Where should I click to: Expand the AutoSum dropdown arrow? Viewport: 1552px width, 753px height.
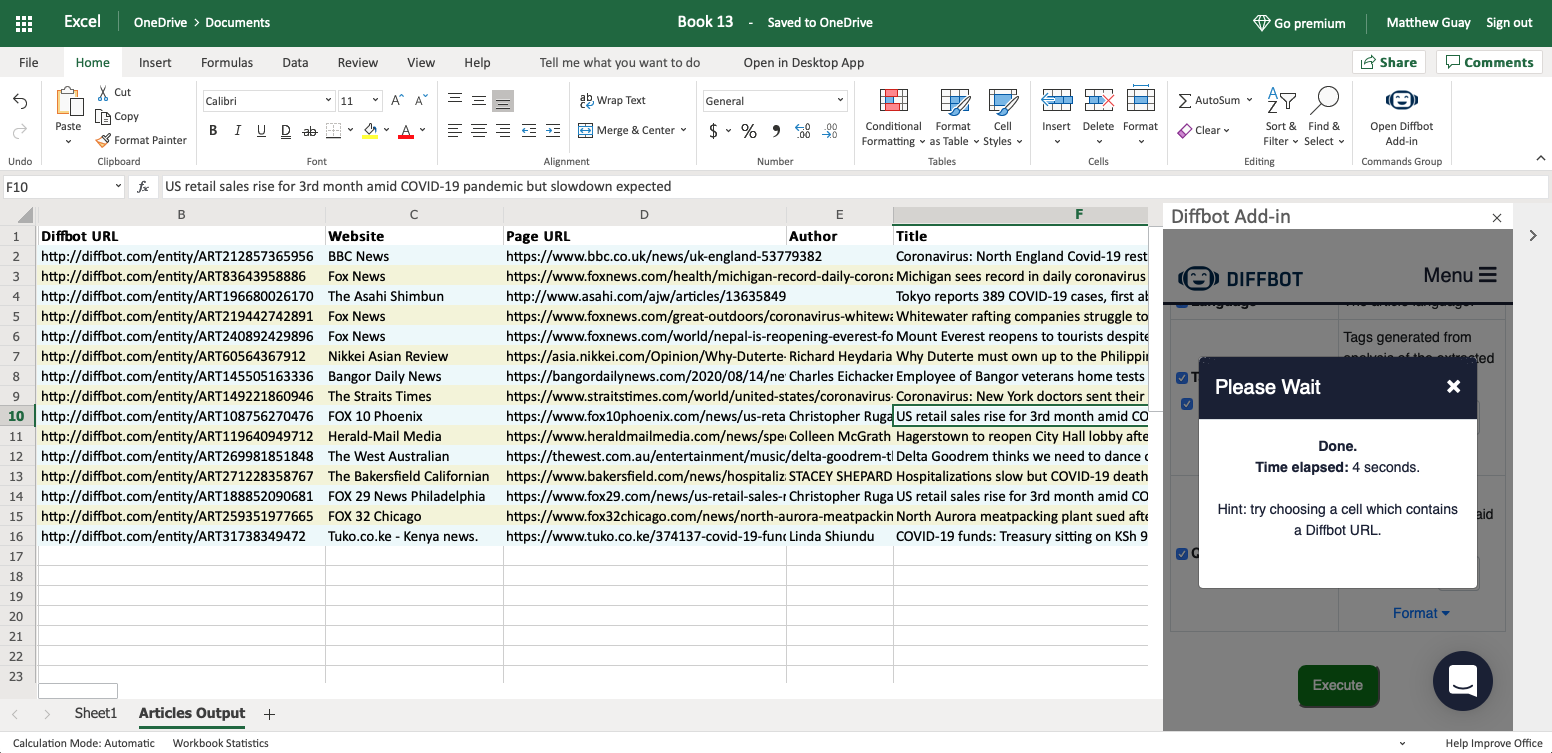pos(1249,100)
